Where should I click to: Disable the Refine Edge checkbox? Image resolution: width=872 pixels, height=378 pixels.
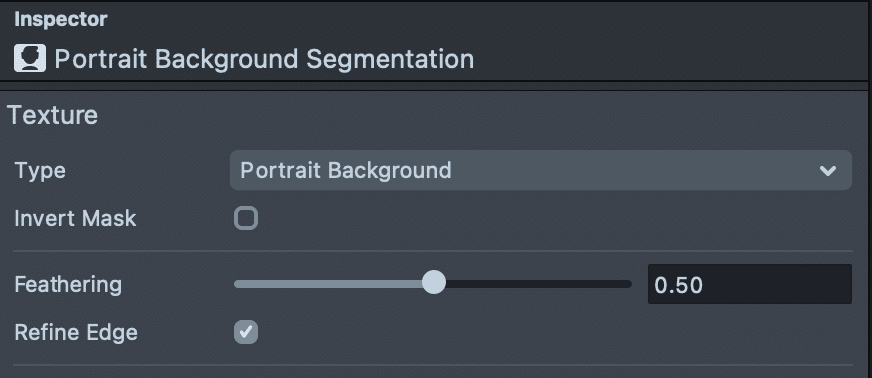pos(246,332)
